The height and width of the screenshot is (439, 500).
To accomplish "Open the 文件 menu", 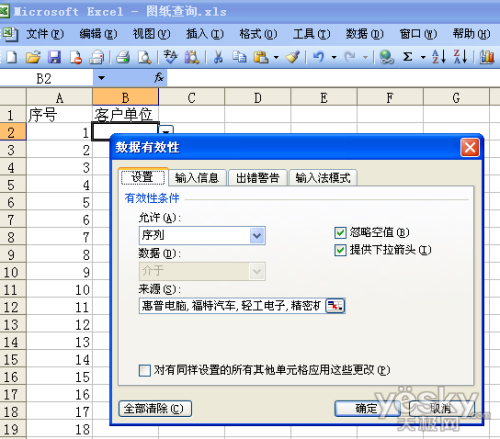I will (x=45, y=34).
